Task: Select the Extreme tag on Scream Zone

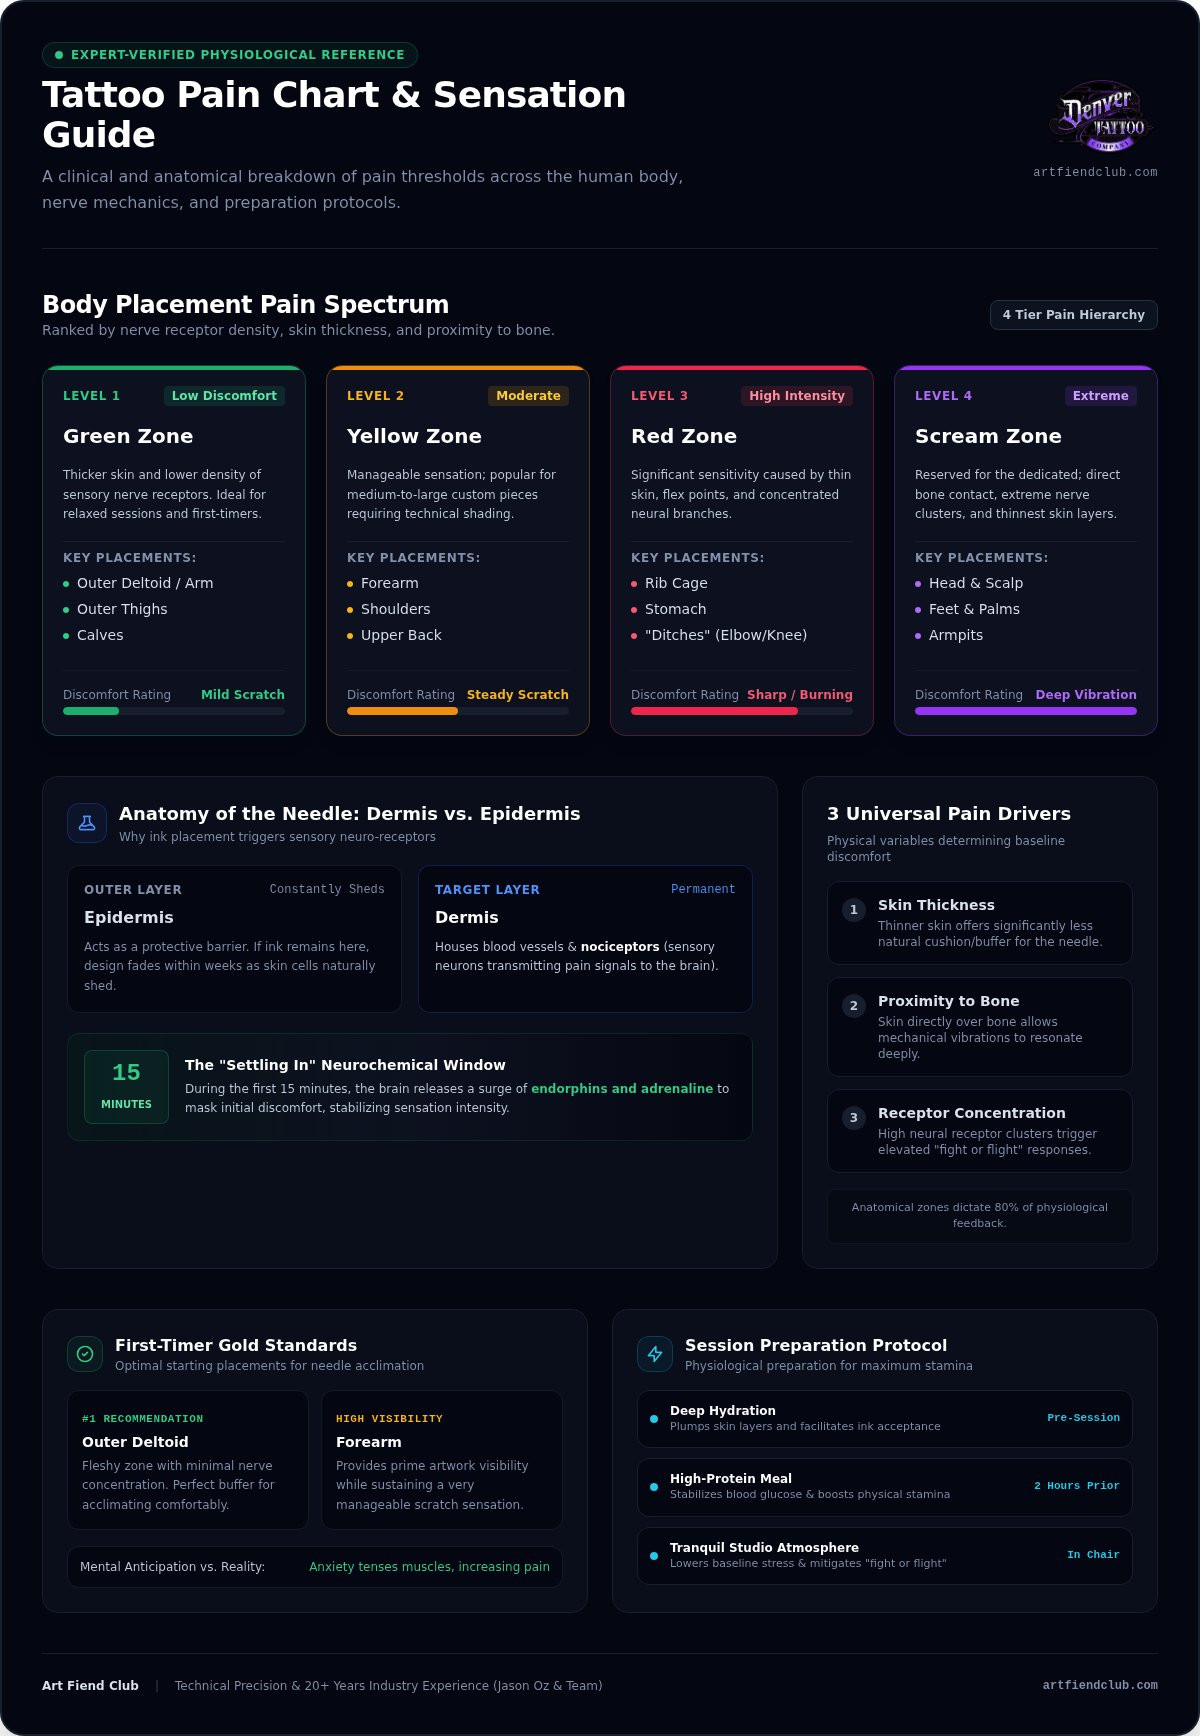Action: coord(1100,396)
